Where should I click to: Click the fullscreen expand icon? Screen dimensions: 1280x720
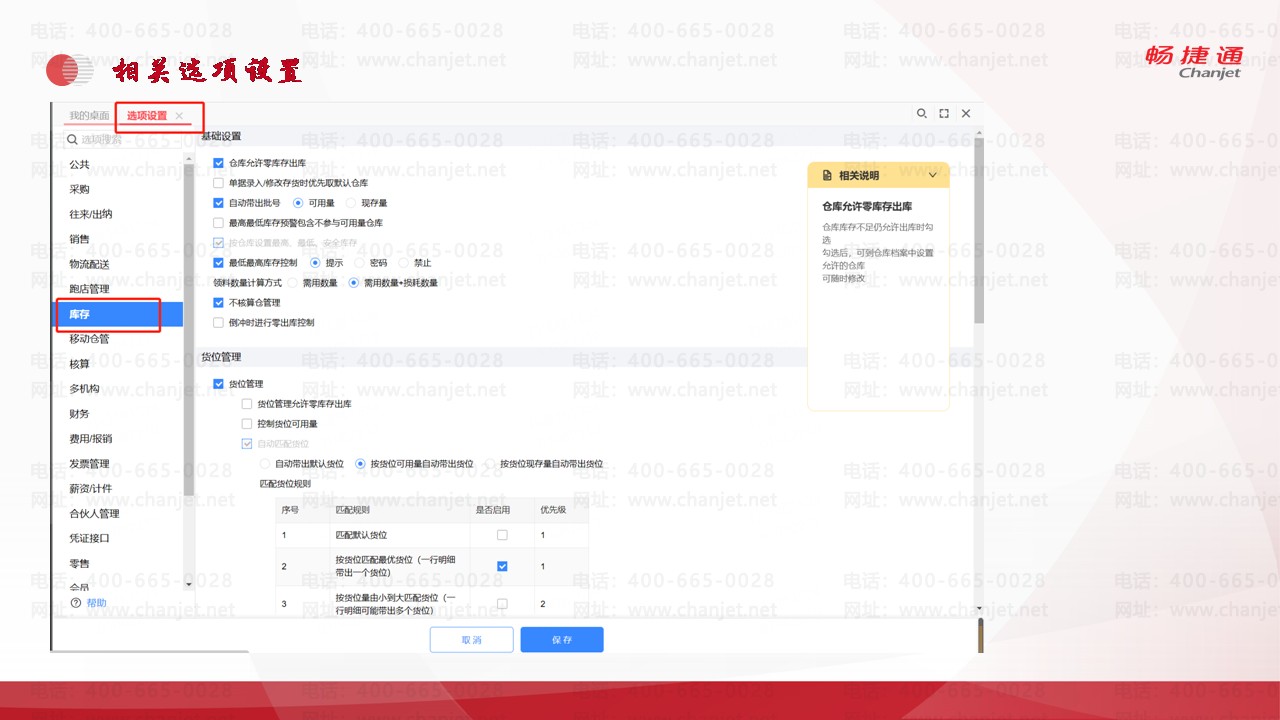click(x=944, y=114)
